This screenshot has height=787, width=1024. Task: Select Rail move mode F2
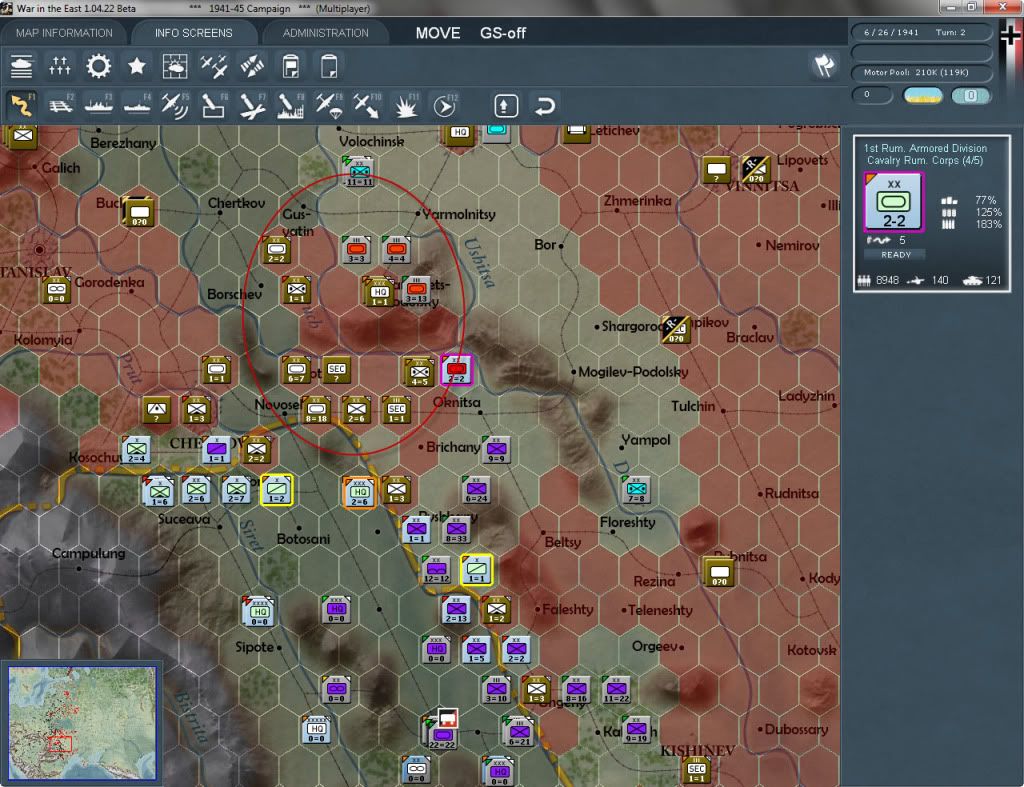point(61,105)
